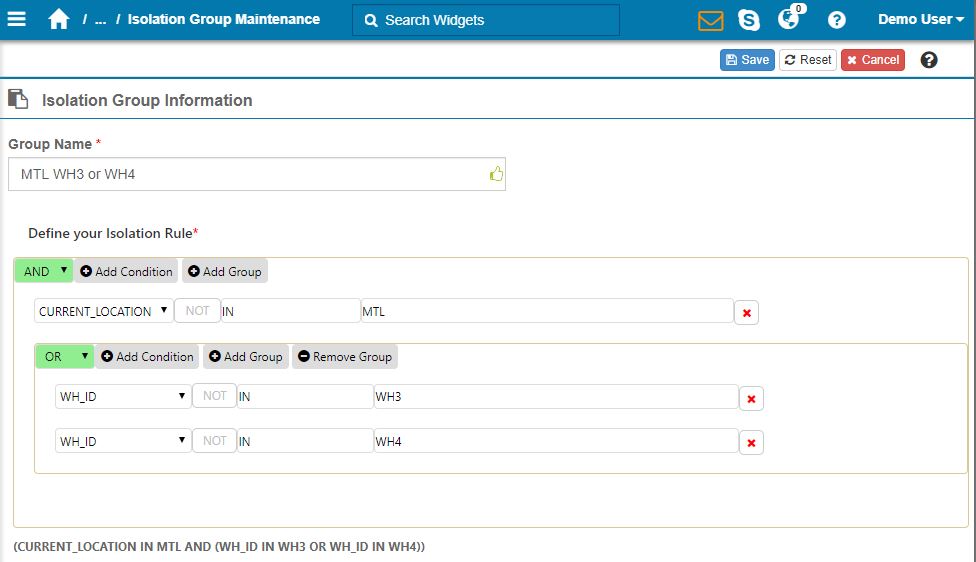Click the Isolation Group Maintenance breadcrumb
Viewport: 976px width, 562px height.
224,20
